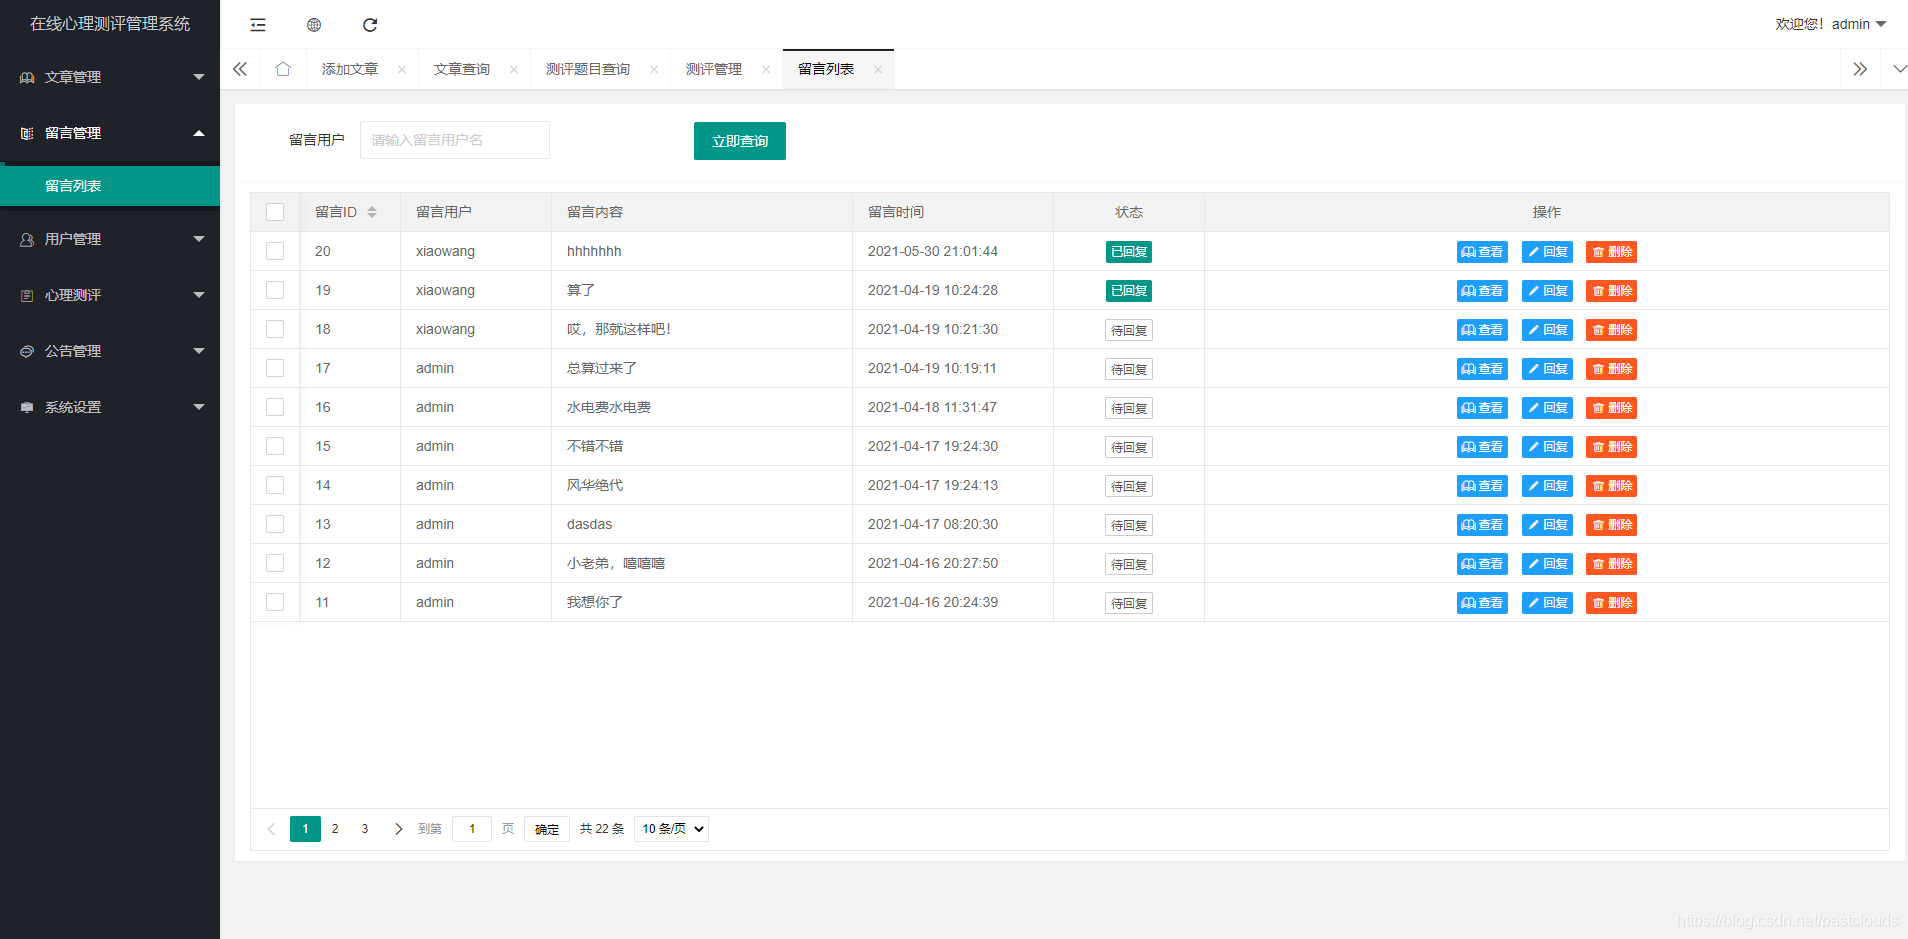
Task: Check the box for message ID 15
Action: (275, 446)
